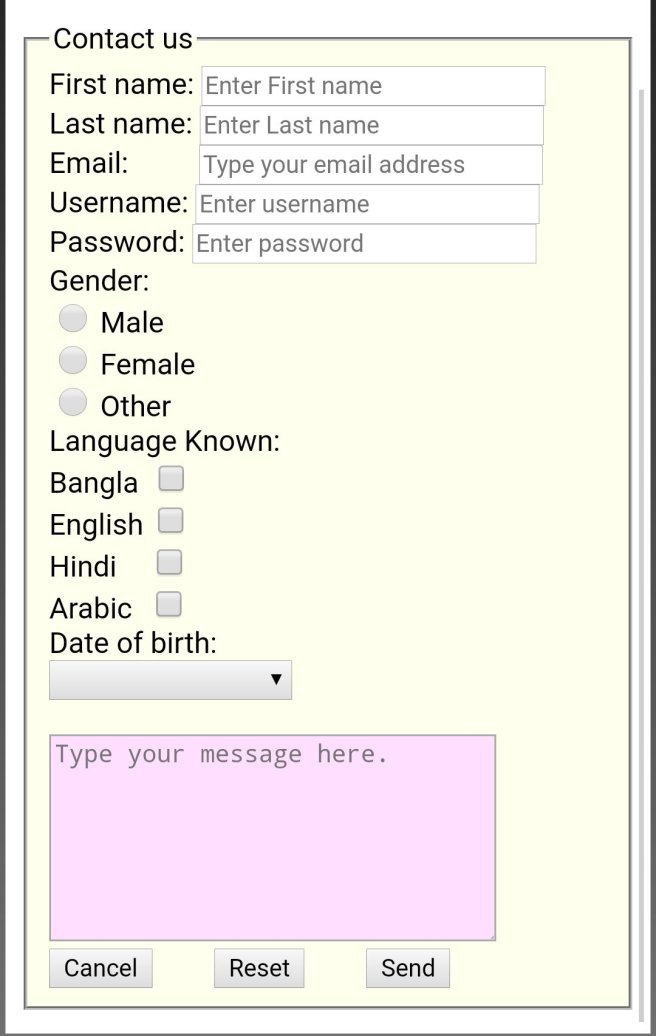
Task: Click the Email address field
Action: coord(370,165)
